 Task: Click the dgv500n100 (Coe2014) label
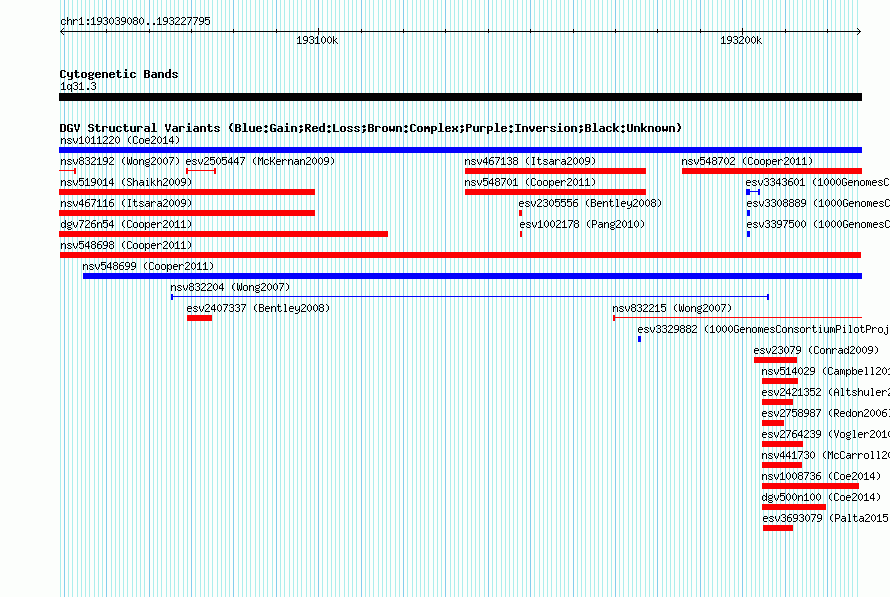click(x=821, y=497)
